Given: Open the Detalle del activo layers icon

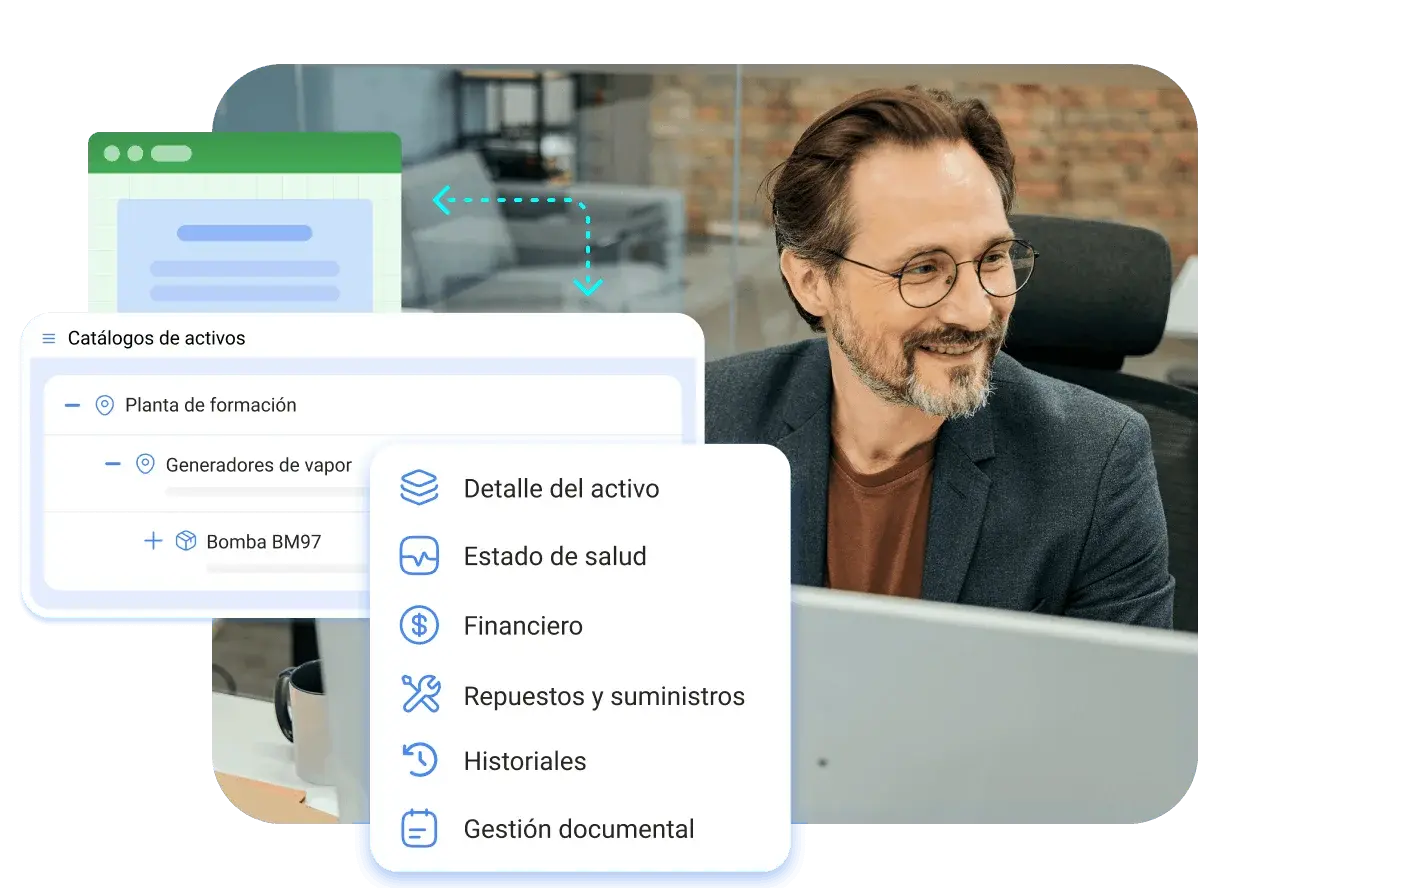Looking at the screenshot, I should [419, 488].
